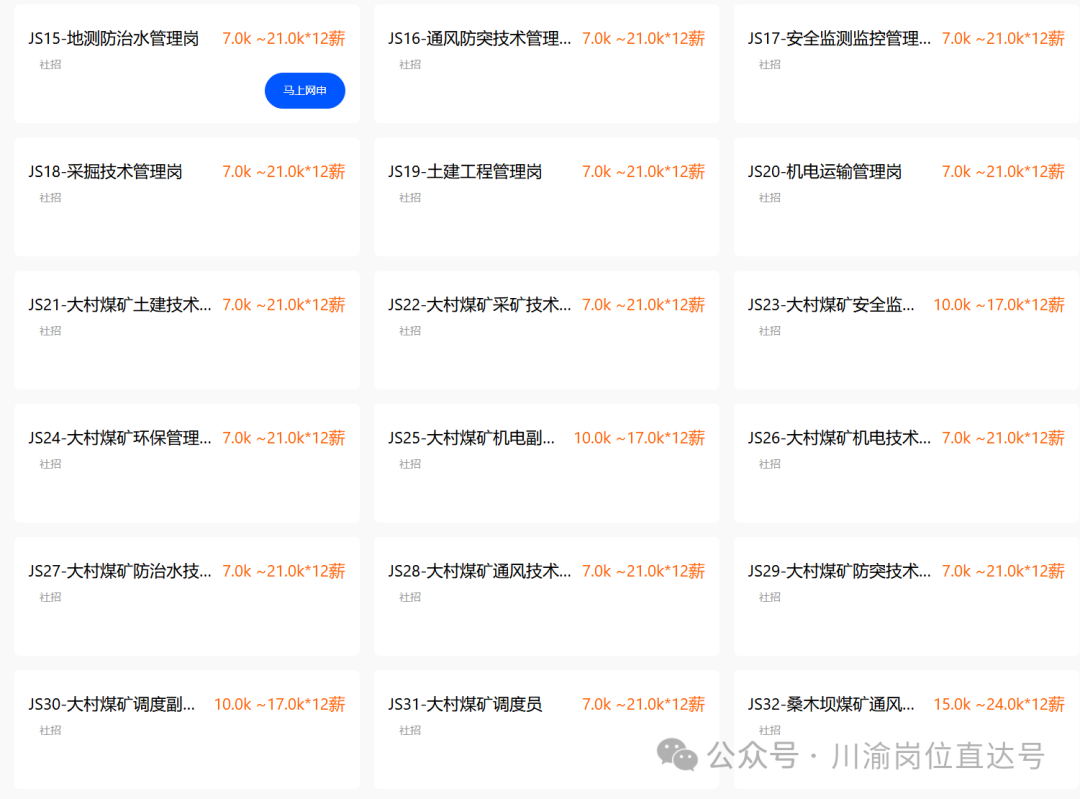Click the 社招 tag under JS17
This screenshot has height=799, width=1080.
point(769,65)
